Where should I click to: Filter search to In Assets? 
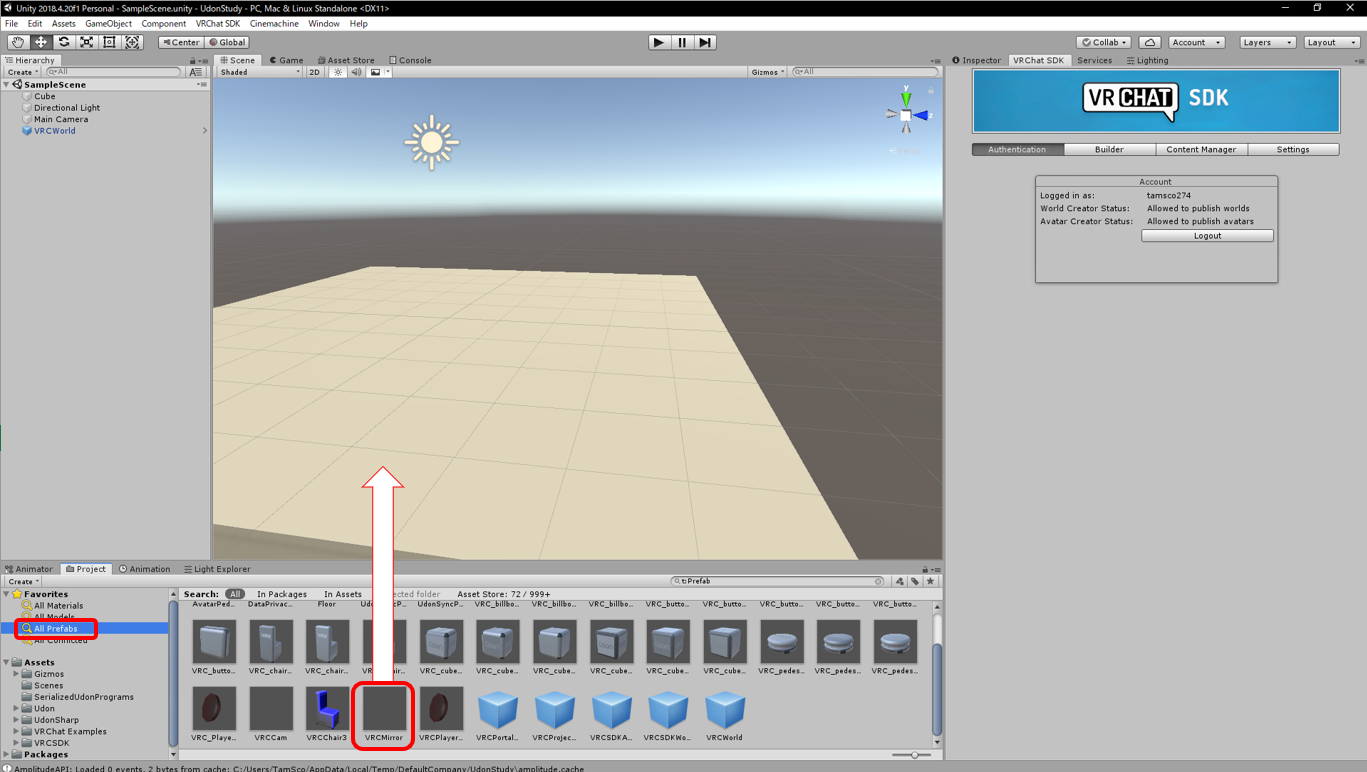(x=343, y=594)
